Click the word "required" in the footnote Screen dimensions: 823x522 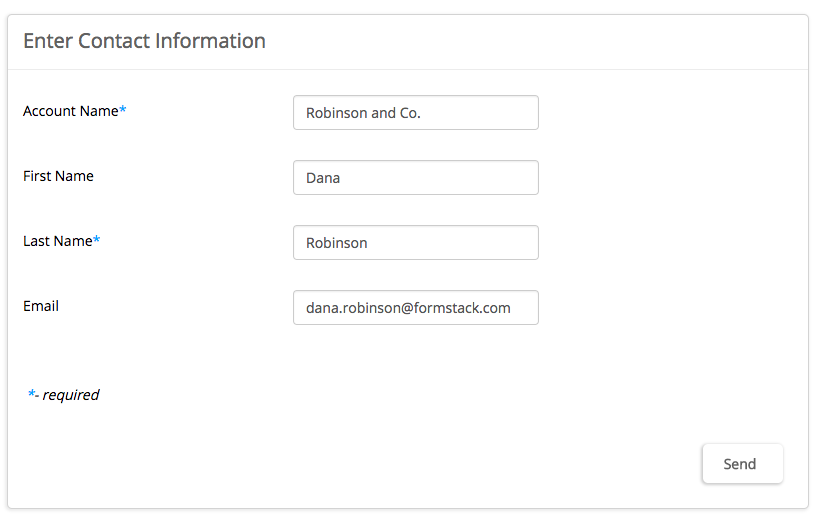tap(71, 395)
